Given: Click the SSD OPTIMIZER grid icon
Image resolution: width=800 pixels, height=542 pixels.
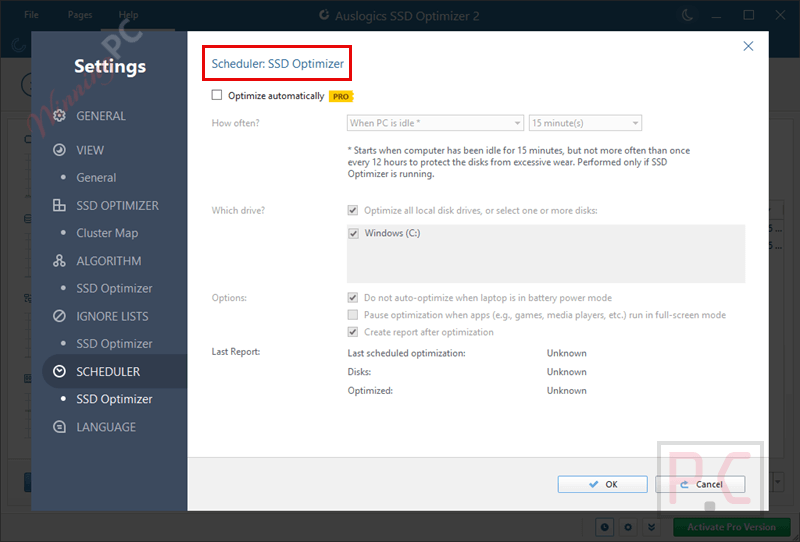Looking at the screenshot, I should (x=59, y=205).
